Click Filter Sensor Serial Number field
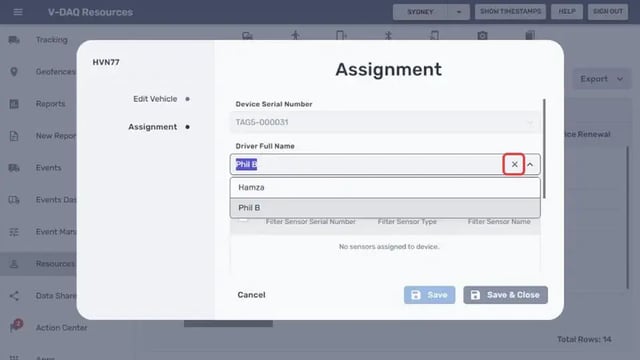The height and width of the screenshot is (360, 640). (x=311, y=222)
